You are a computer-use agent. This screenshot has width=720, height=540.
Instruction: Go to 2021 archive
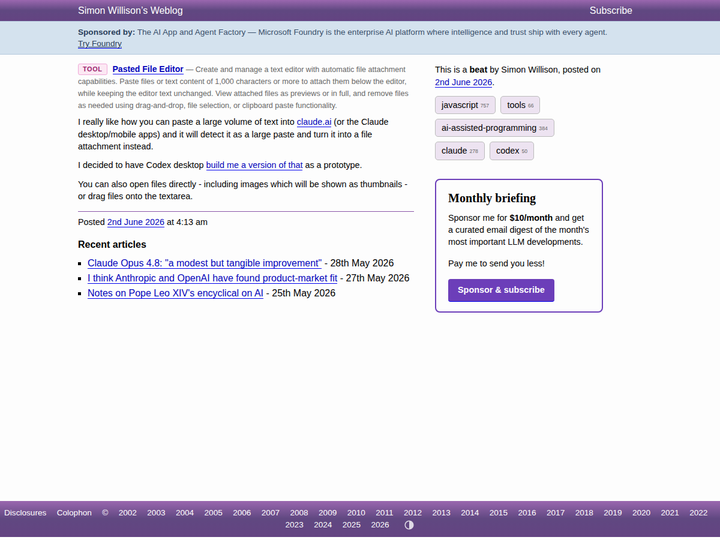(669, 512)
